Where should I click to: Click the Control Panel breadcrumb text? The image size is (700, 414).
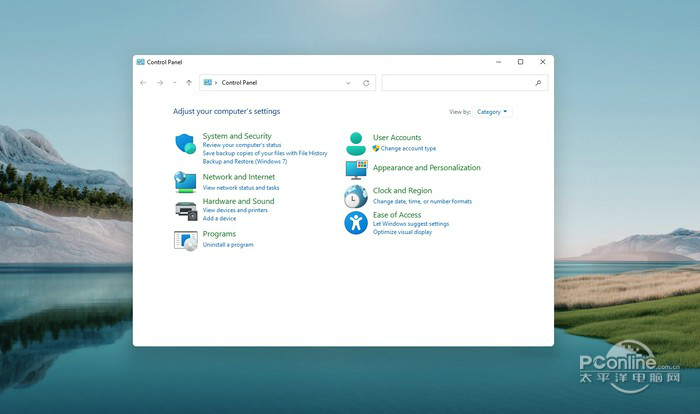[239, 83]
